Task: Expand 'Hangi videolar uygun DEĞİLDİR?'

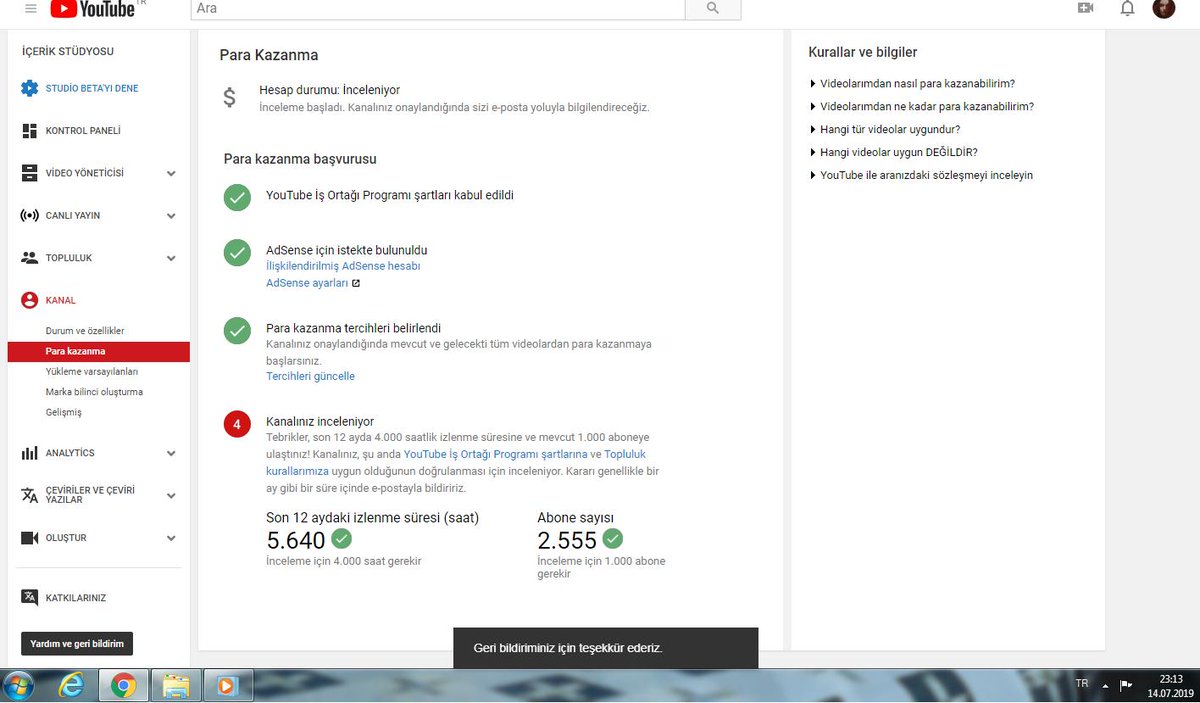Action: point(893,152)
